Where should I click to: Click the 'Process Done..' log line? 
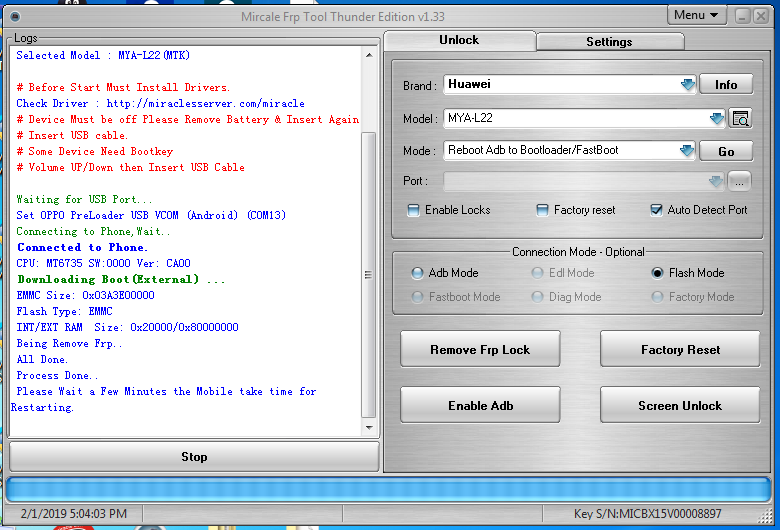[57, 375]
